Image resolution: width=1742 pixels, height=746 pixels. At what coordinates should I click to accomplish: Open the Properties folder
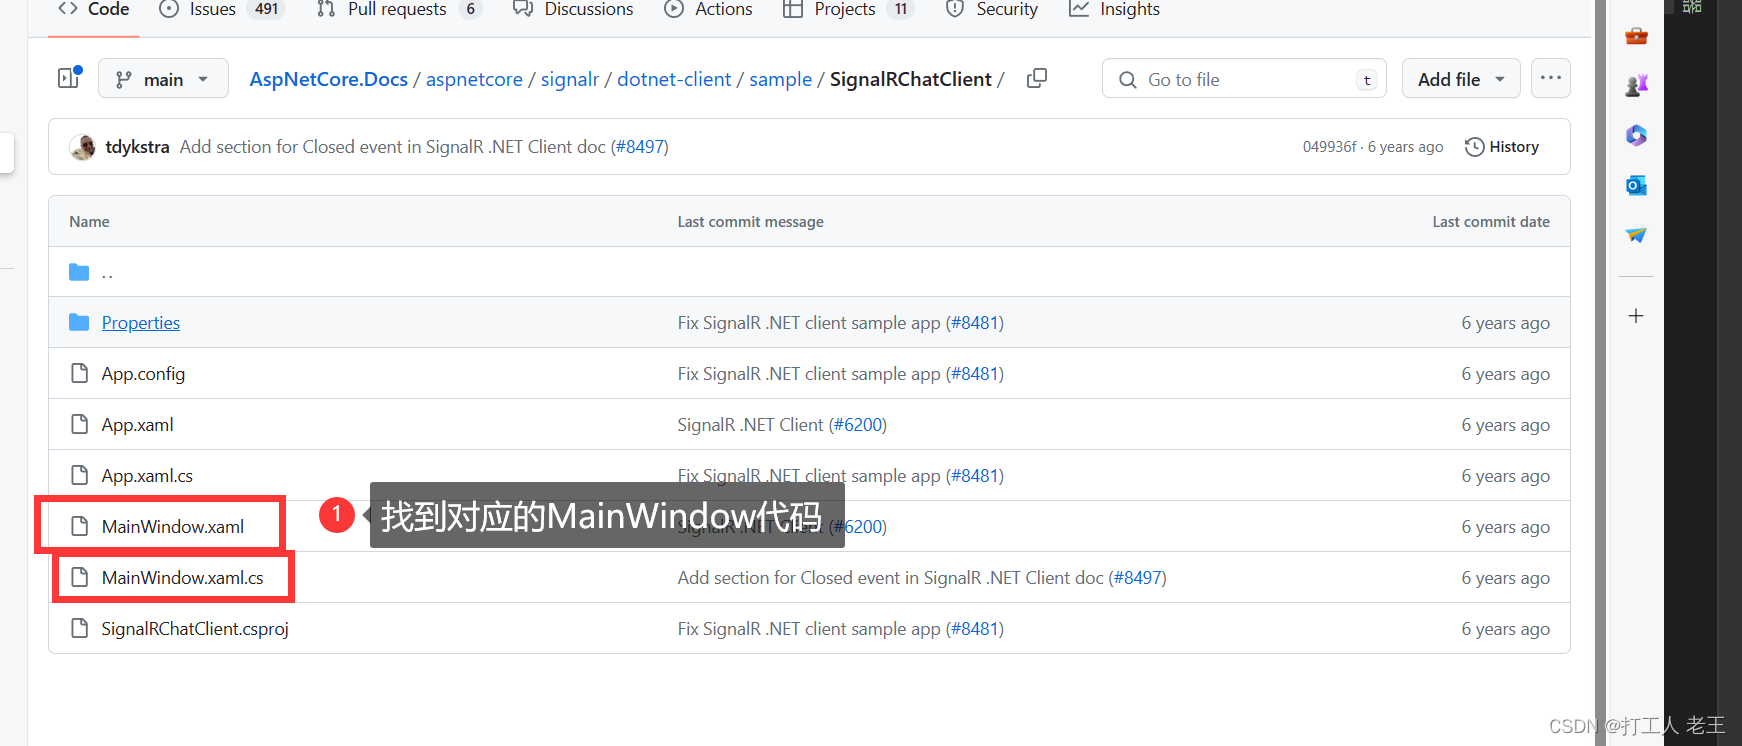click(x=141, y=323)
